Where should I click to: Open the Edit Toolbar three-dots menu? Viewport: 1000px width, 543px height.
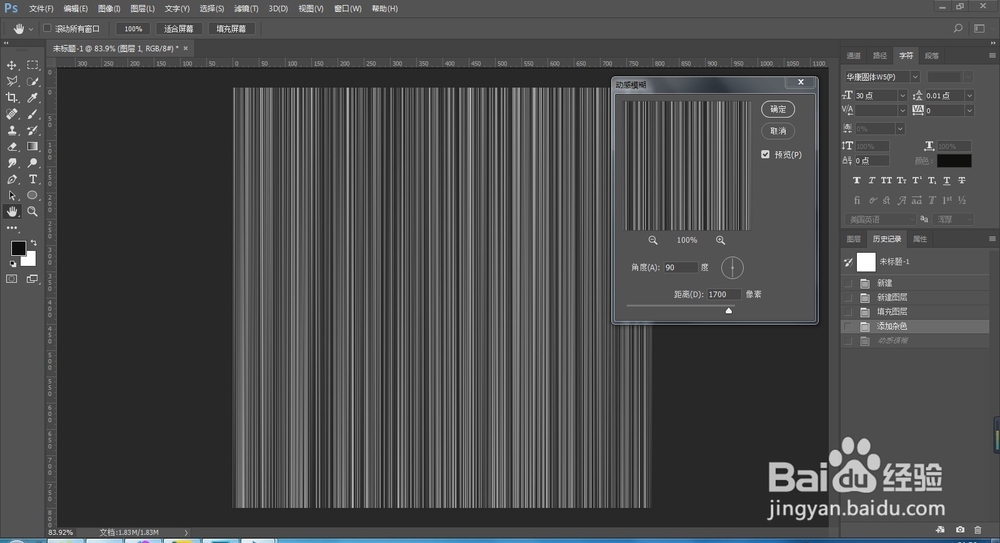pyautogui.click(x=11, y=228)
